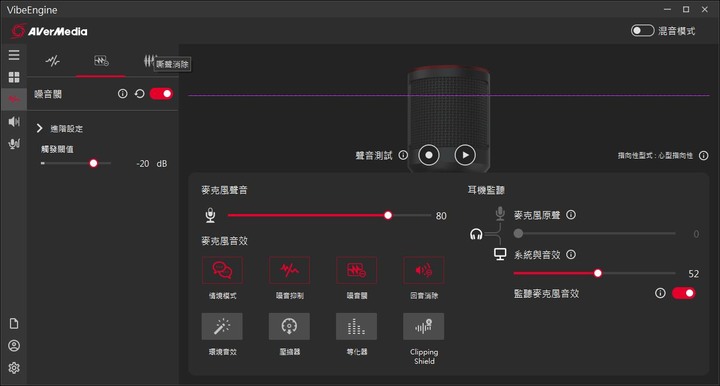Click the 耳機監聽 headphone monitoring heading

(486, 190)
